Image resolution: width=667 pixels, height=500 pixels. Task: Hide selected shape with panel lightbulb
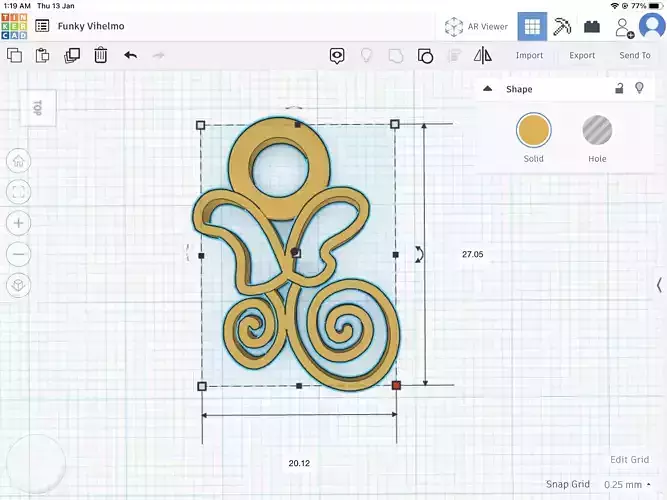(639, 88)
